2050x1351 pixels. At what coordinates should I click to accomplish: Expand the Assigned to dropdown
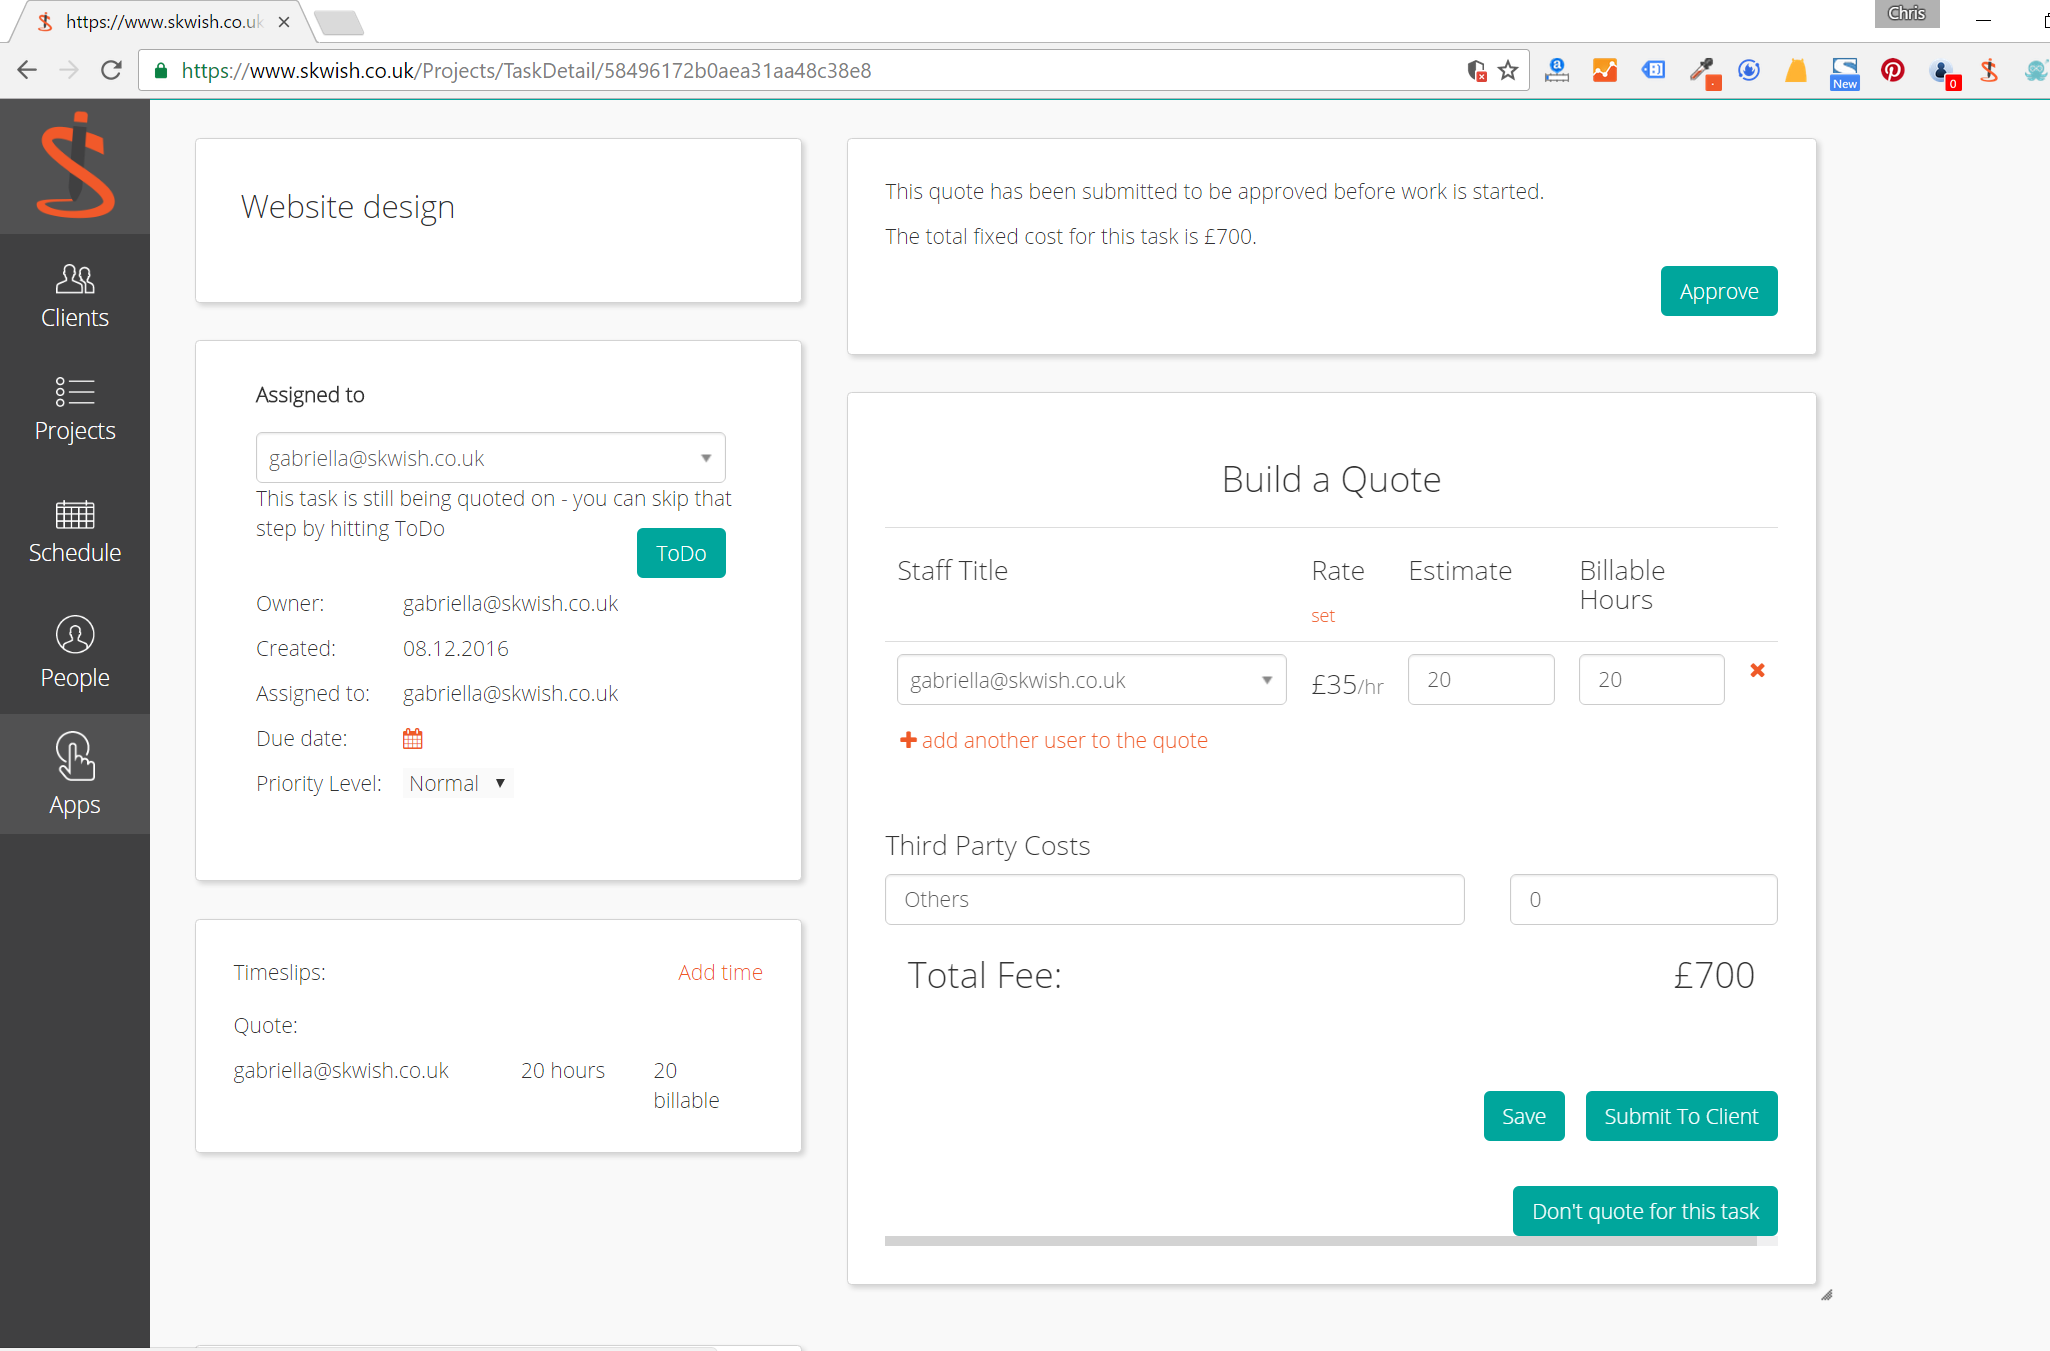[490, 458]
